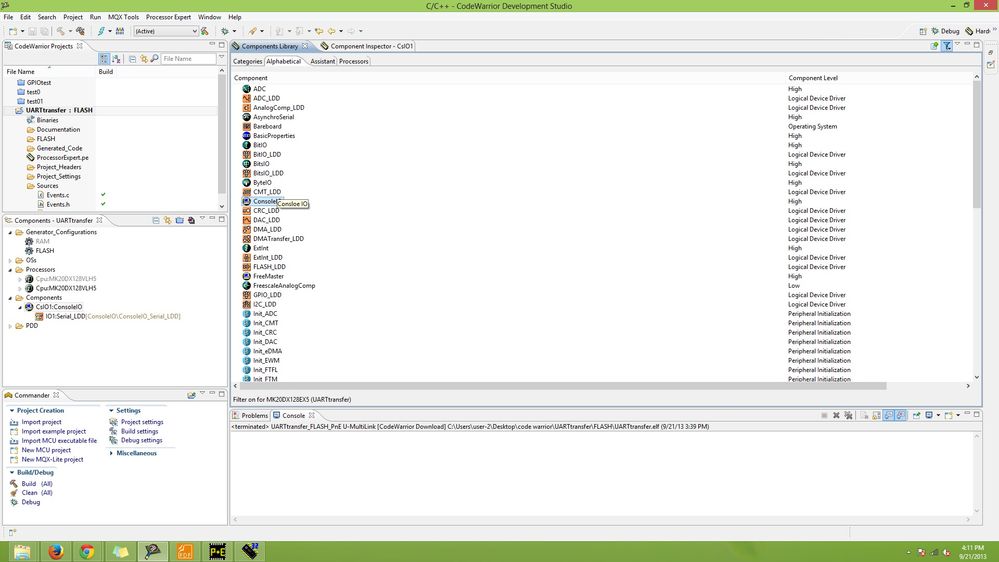Open the MQX Tools menu
Image resolution: width=999 pixels, height=562 pixels.
click(124, 17)
